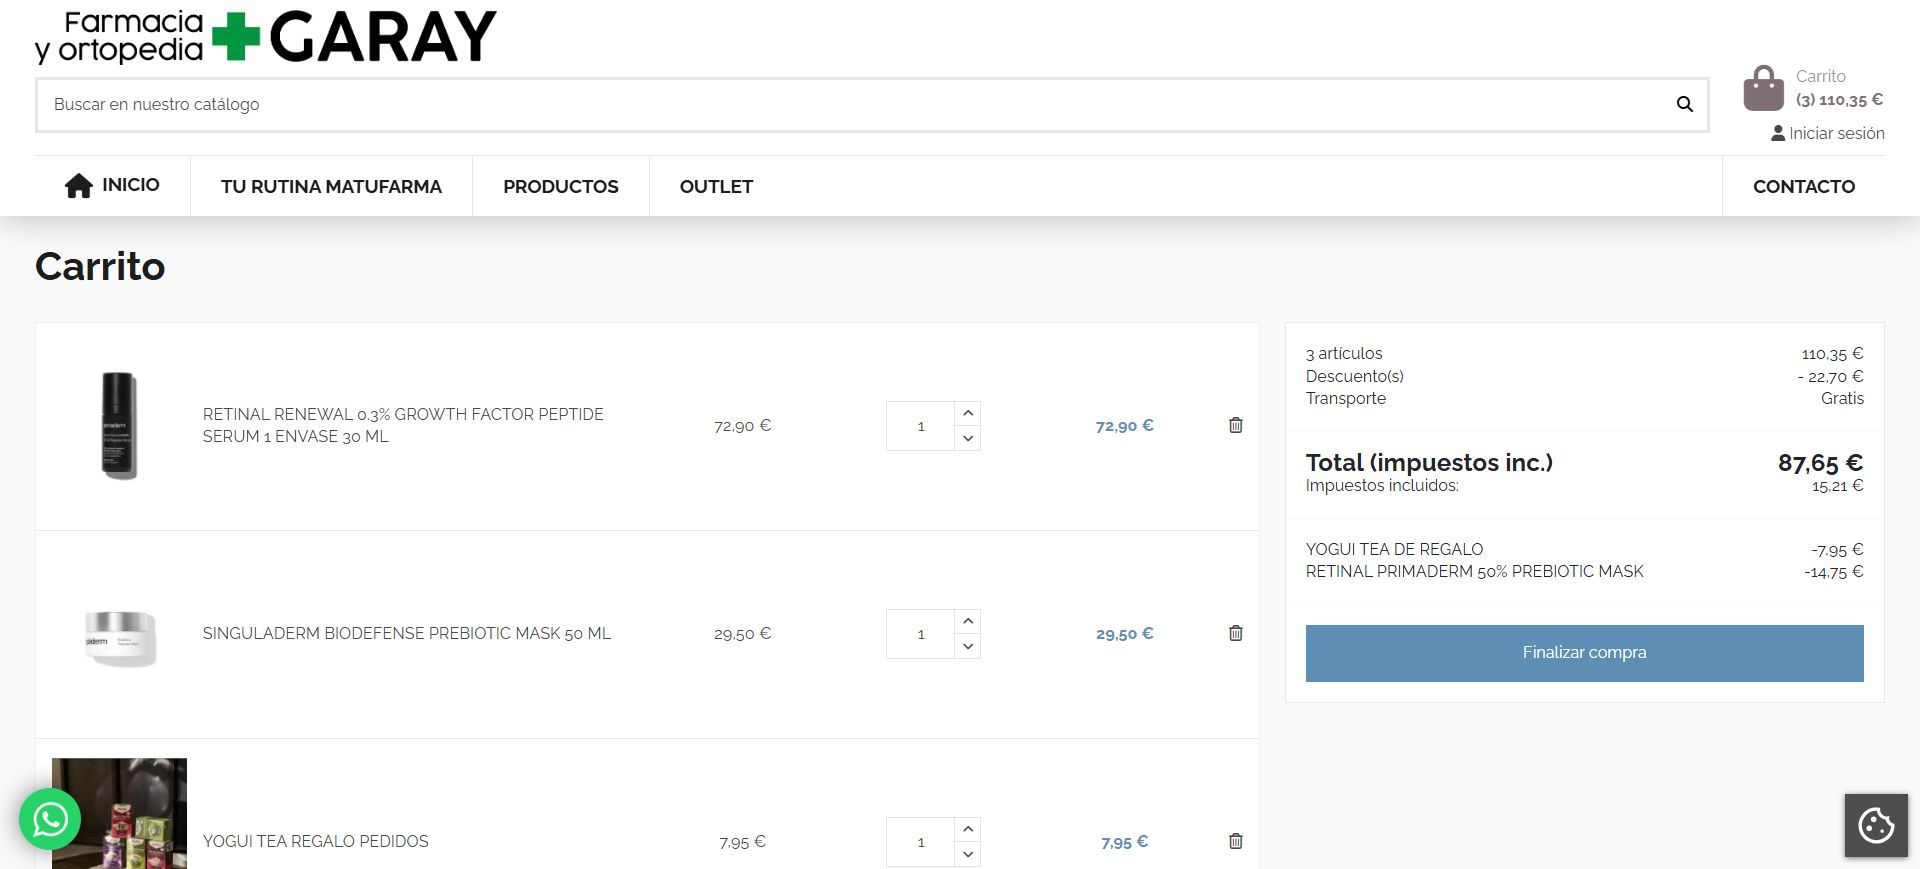Click Finalizar compra button
Image resolution: width=1920 pixels, height=869 pixels.
point(1584,653)
